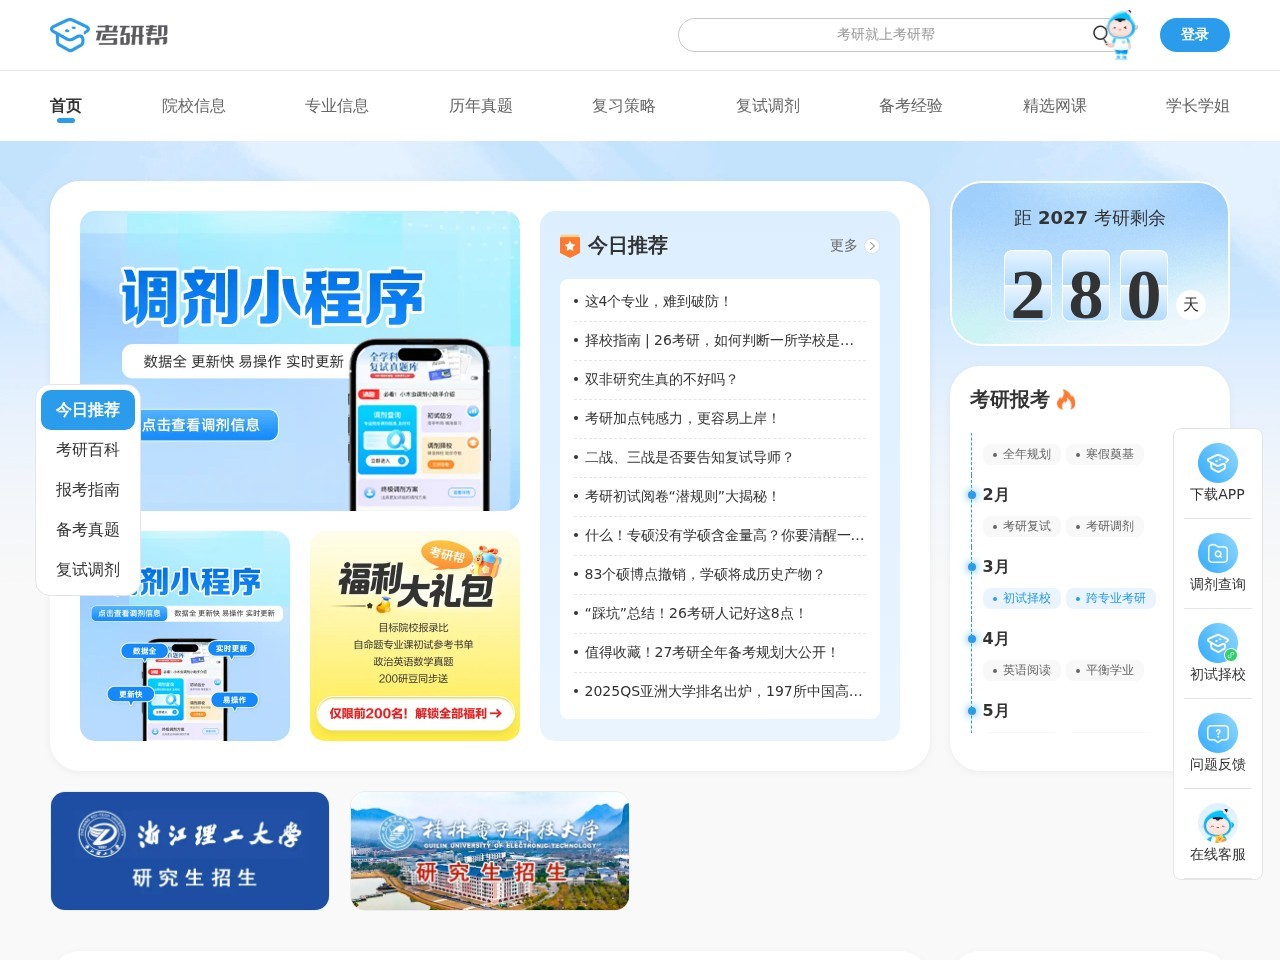Open the 历年真题 menu item
The image size is (1280, 960).
click(x=480, y=105)
